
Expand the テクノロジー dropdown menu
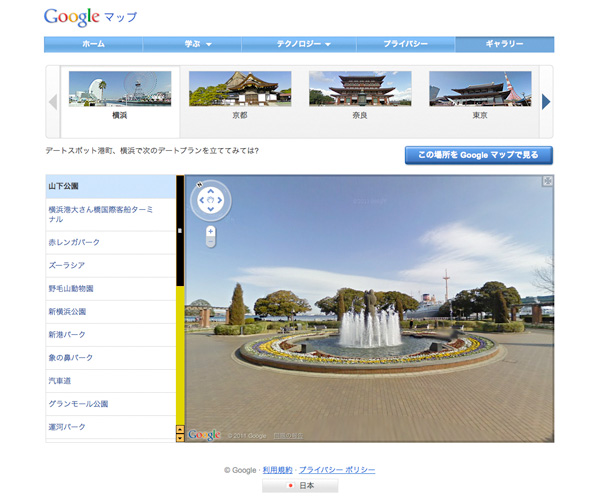(x=298, y=45)
